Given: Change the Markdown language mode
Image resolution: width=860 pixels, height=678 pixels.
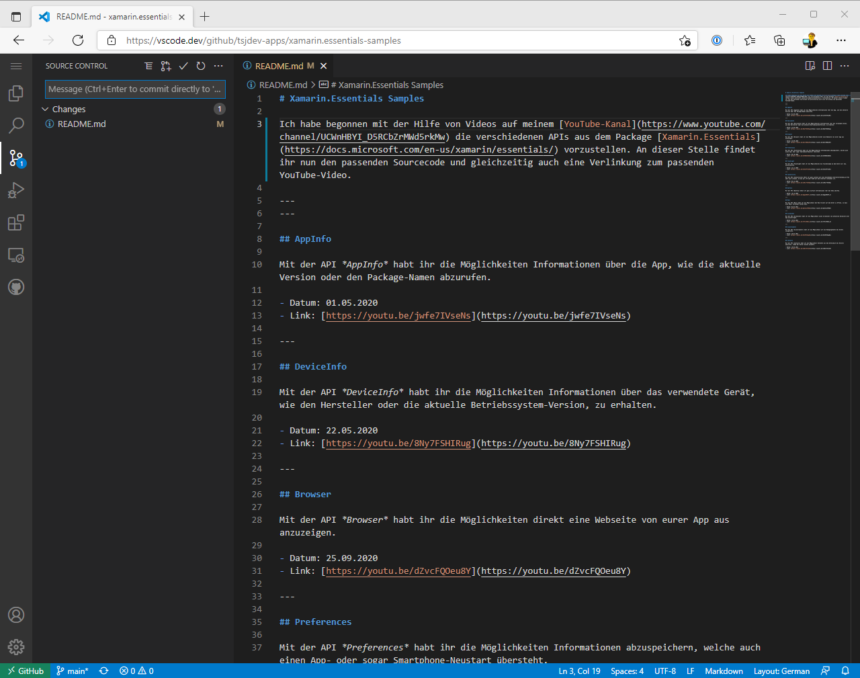Looking at the screenshot, I should pyautogui.click(x=723, y=670).
